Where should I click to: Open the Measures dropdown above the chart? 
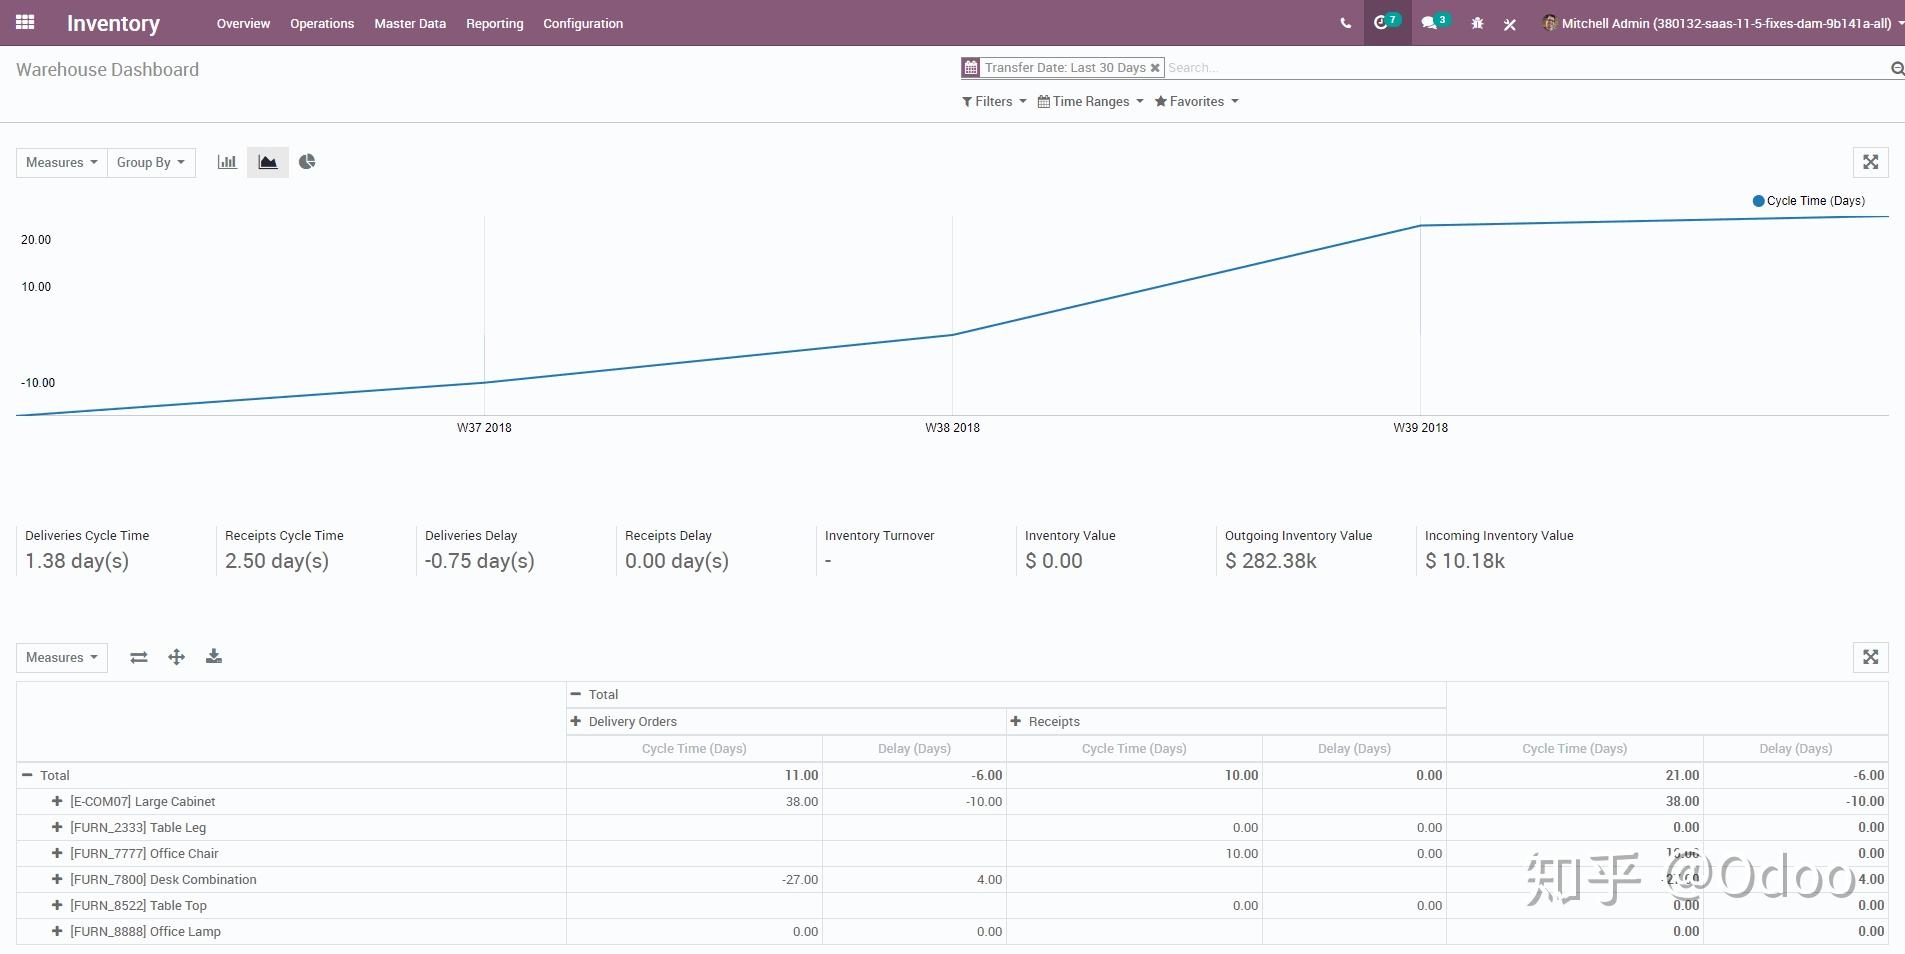pos(60,161)
